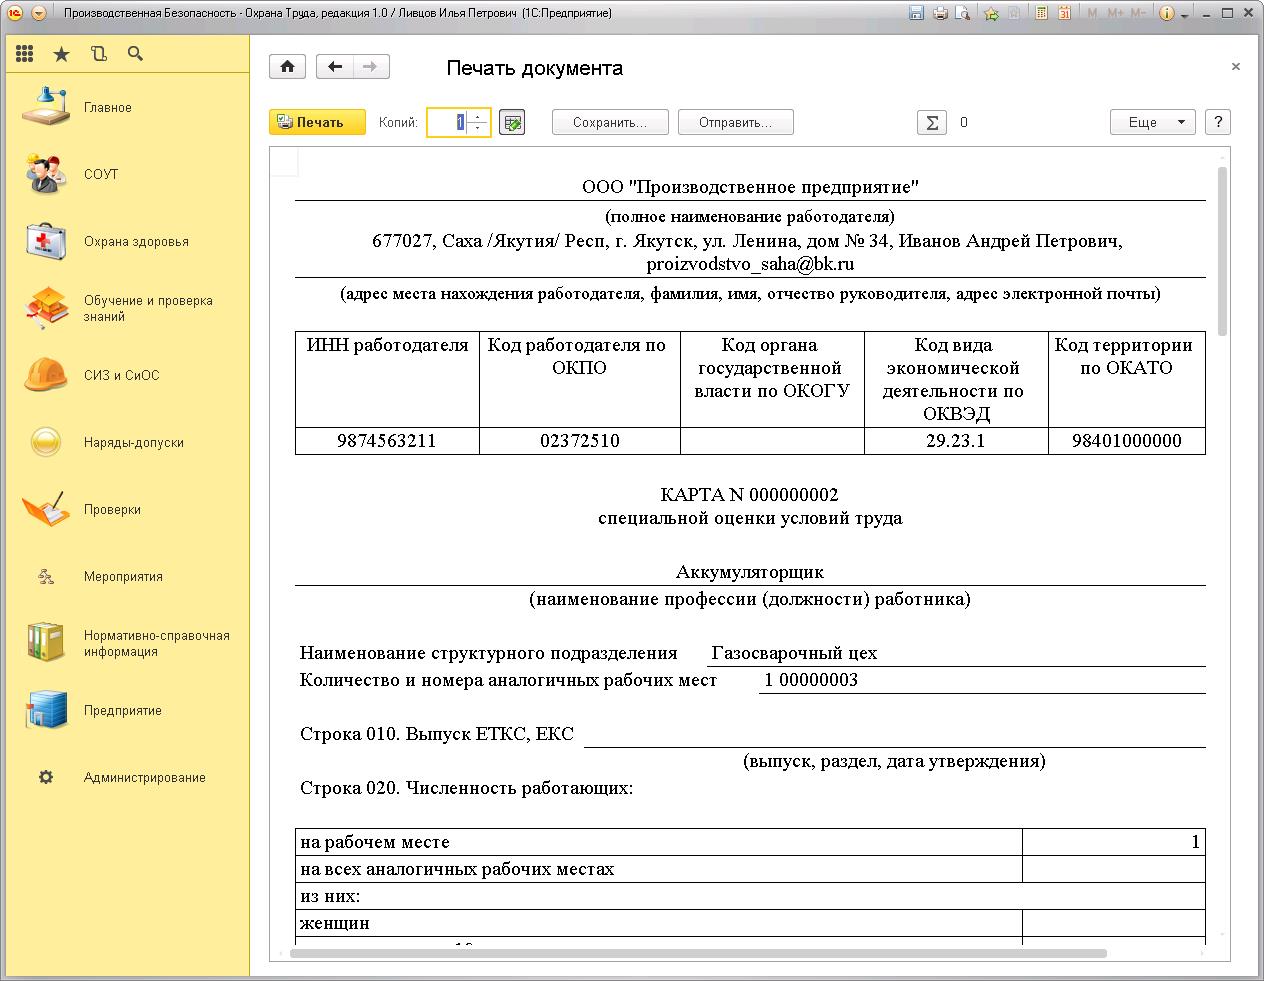Open the sections menu grid icon
Screen dimensions: 1264x981
(x=24, y=54)
